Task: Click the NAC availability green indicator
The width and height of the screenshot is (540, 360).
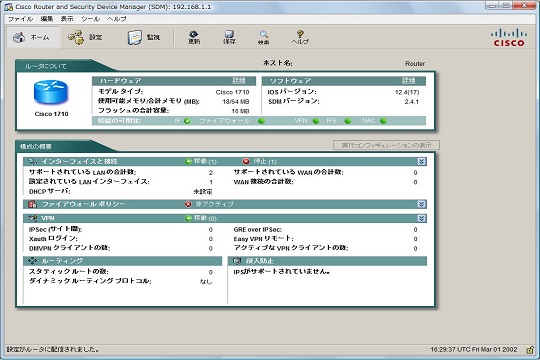Action: tap(383, 121)
